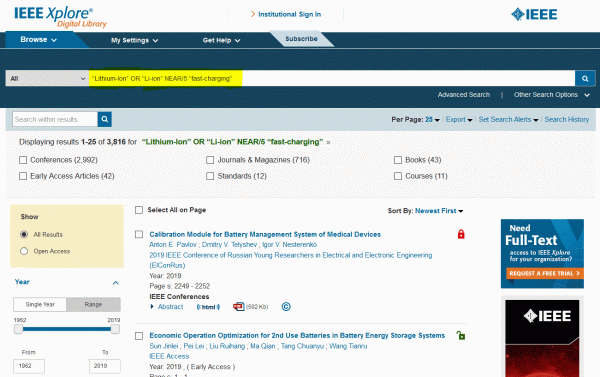Select the Economic Operation Optimization paper checkbox

(139, 336)
